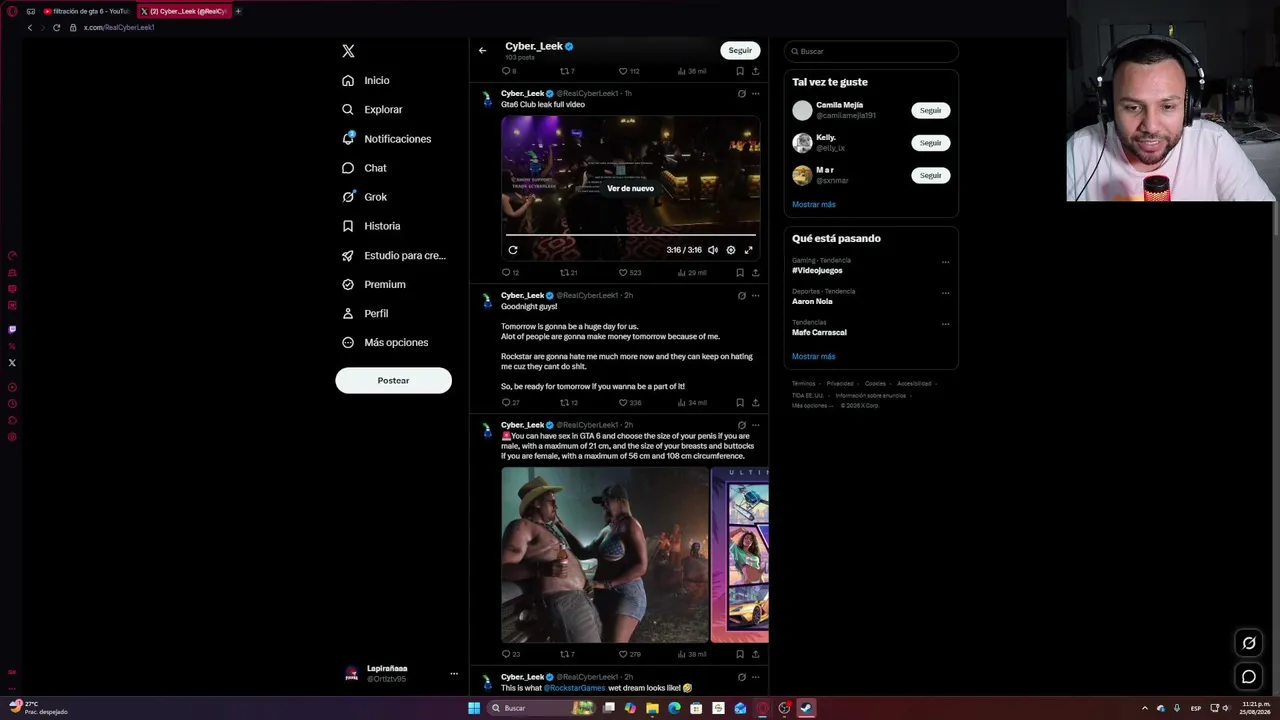The height and width of the screenshot is (720, 1280).
Task: Open Chat in the X sidebar
Action: coord(364,168)
